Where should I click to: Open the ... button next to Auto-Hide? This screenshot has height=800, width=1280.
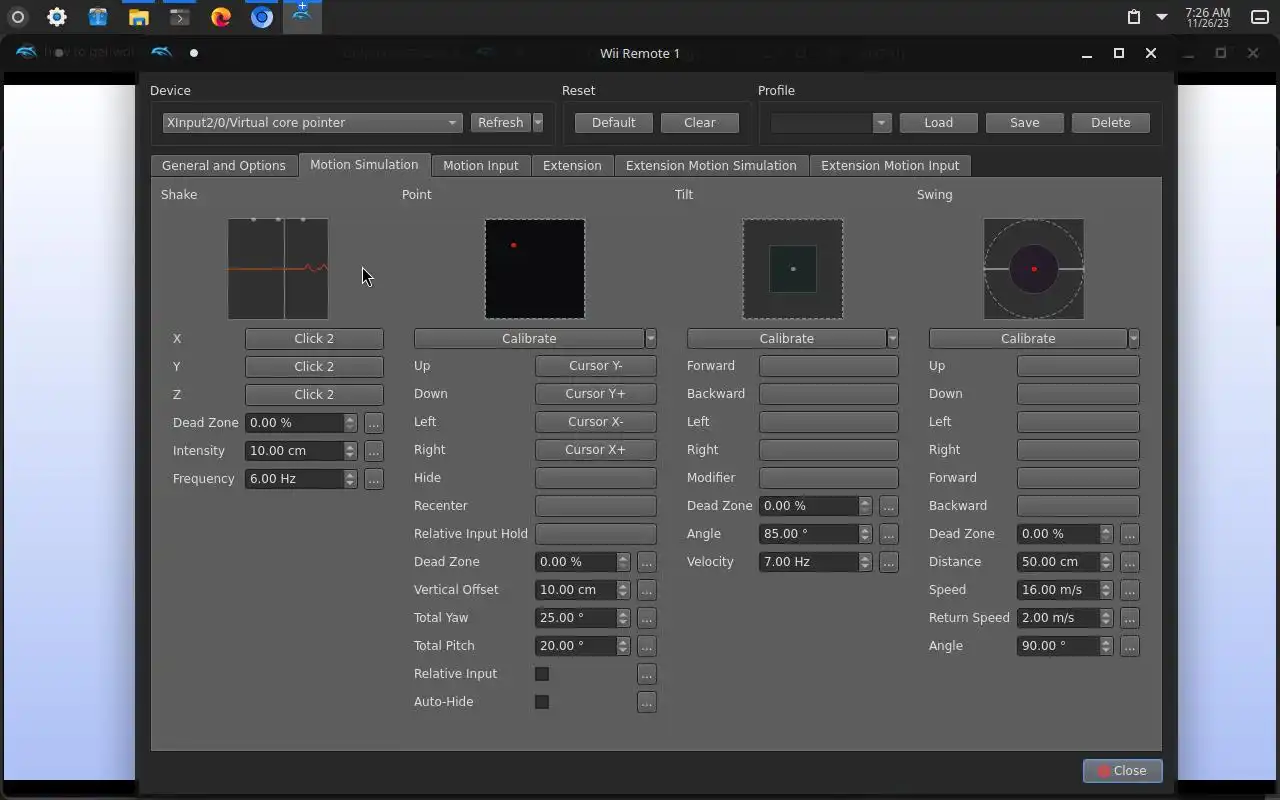tap(647, 702)
